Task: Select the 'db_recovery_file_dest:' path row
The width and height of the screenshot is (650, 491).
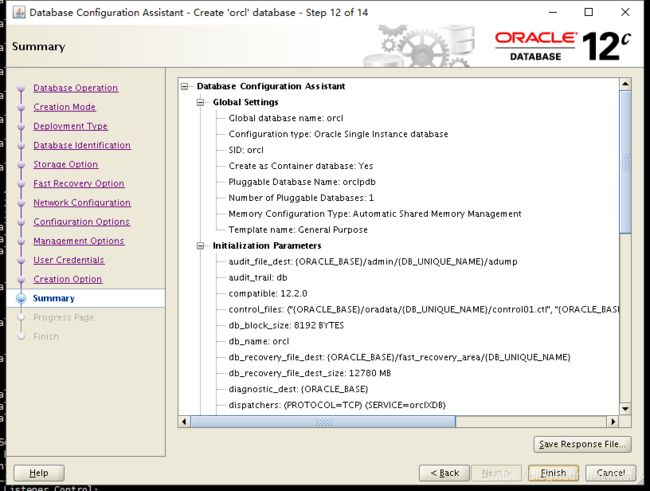Action: pyautogui.click(x=399, y=357)
